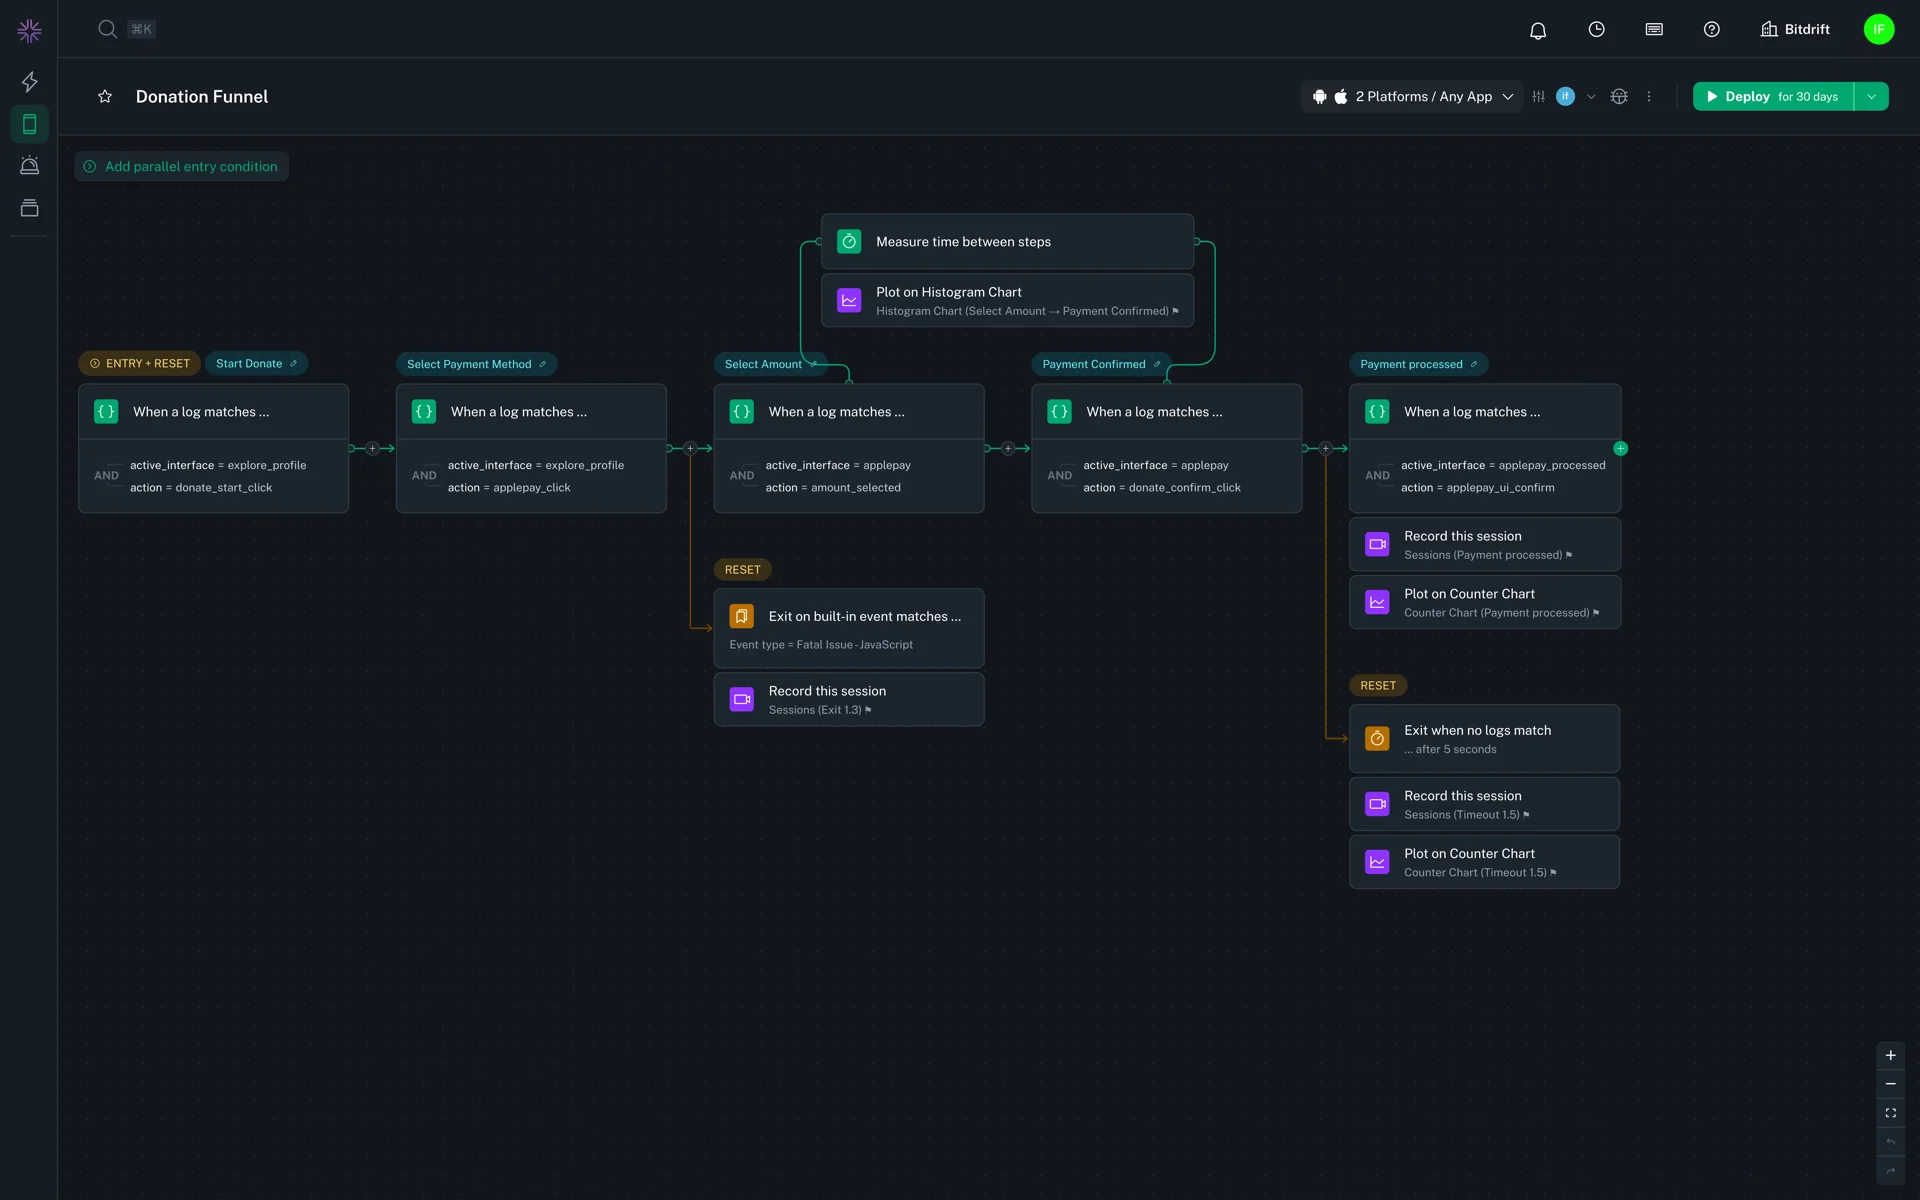
Task: Click the globe settings icon
Action: tap(1619, 97)
